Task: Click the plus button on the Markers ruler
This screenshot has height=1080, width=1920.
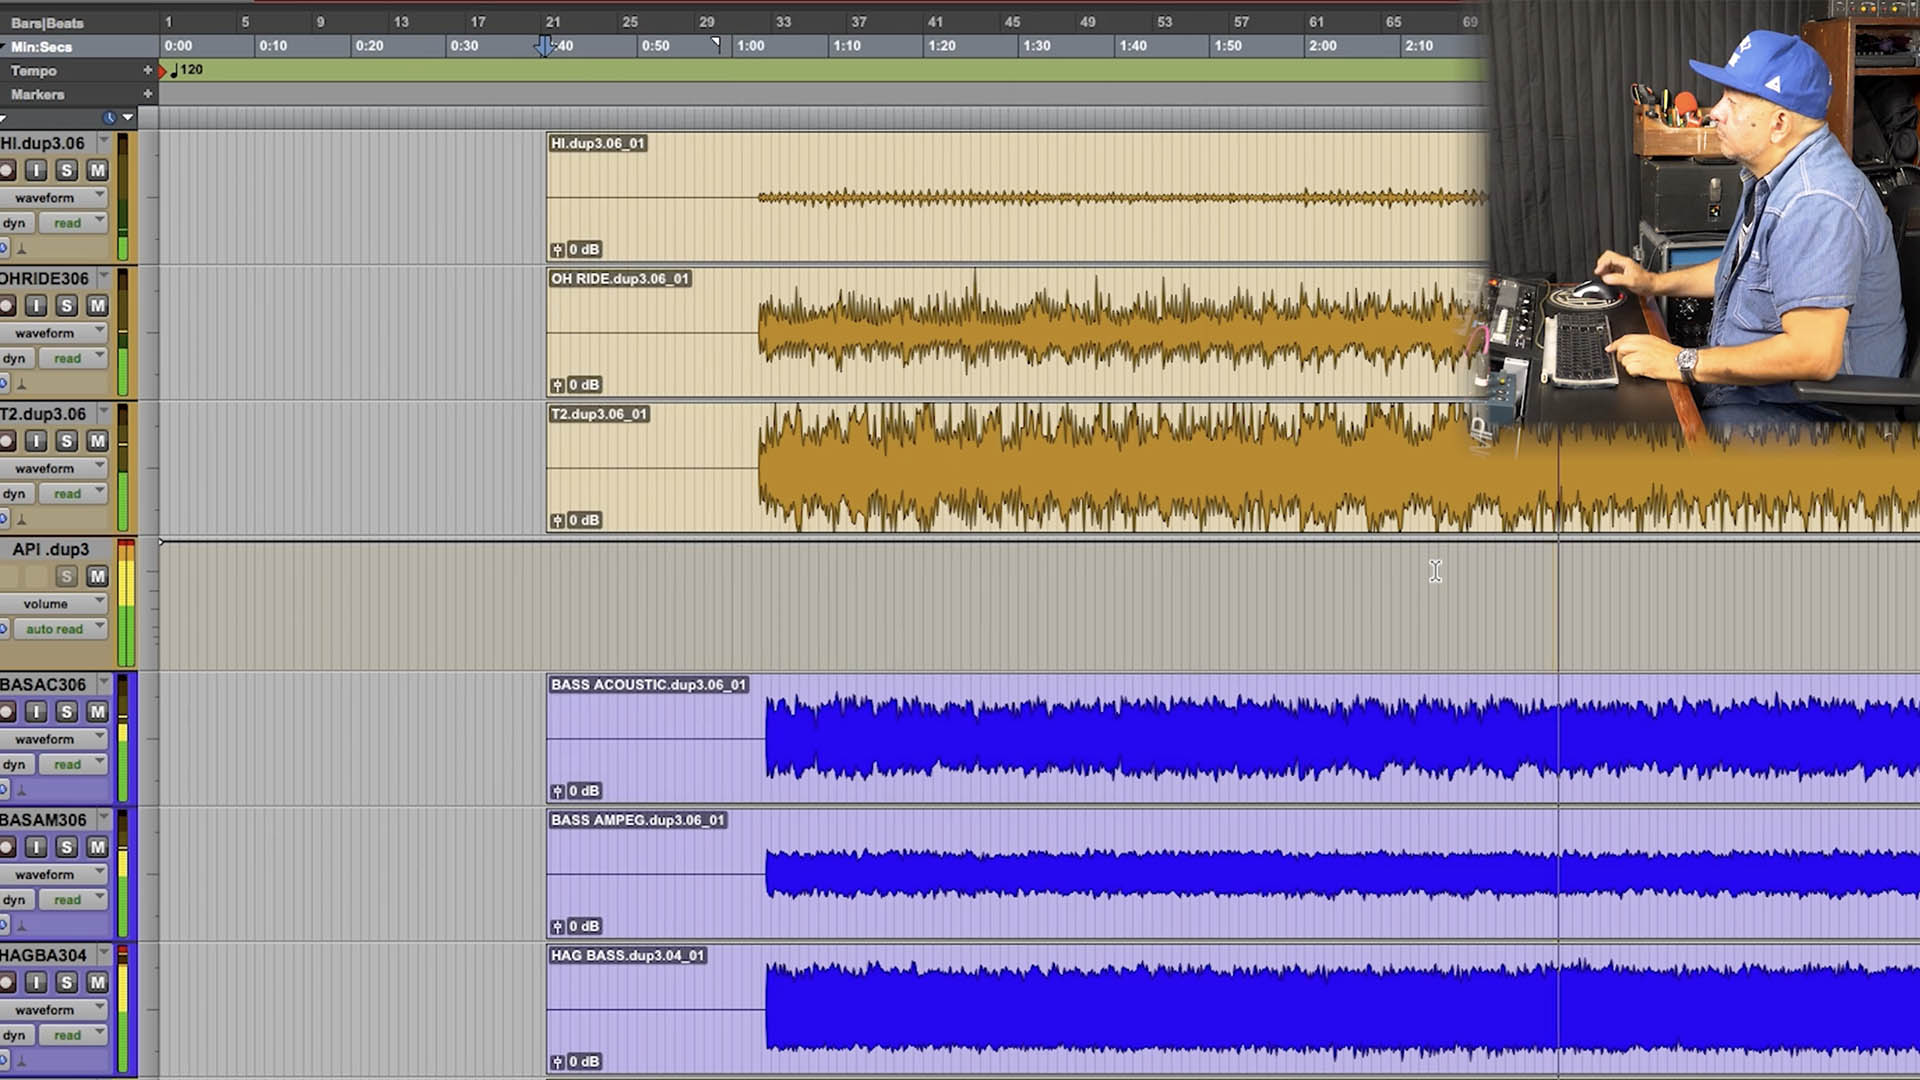Action: (146, 94)
